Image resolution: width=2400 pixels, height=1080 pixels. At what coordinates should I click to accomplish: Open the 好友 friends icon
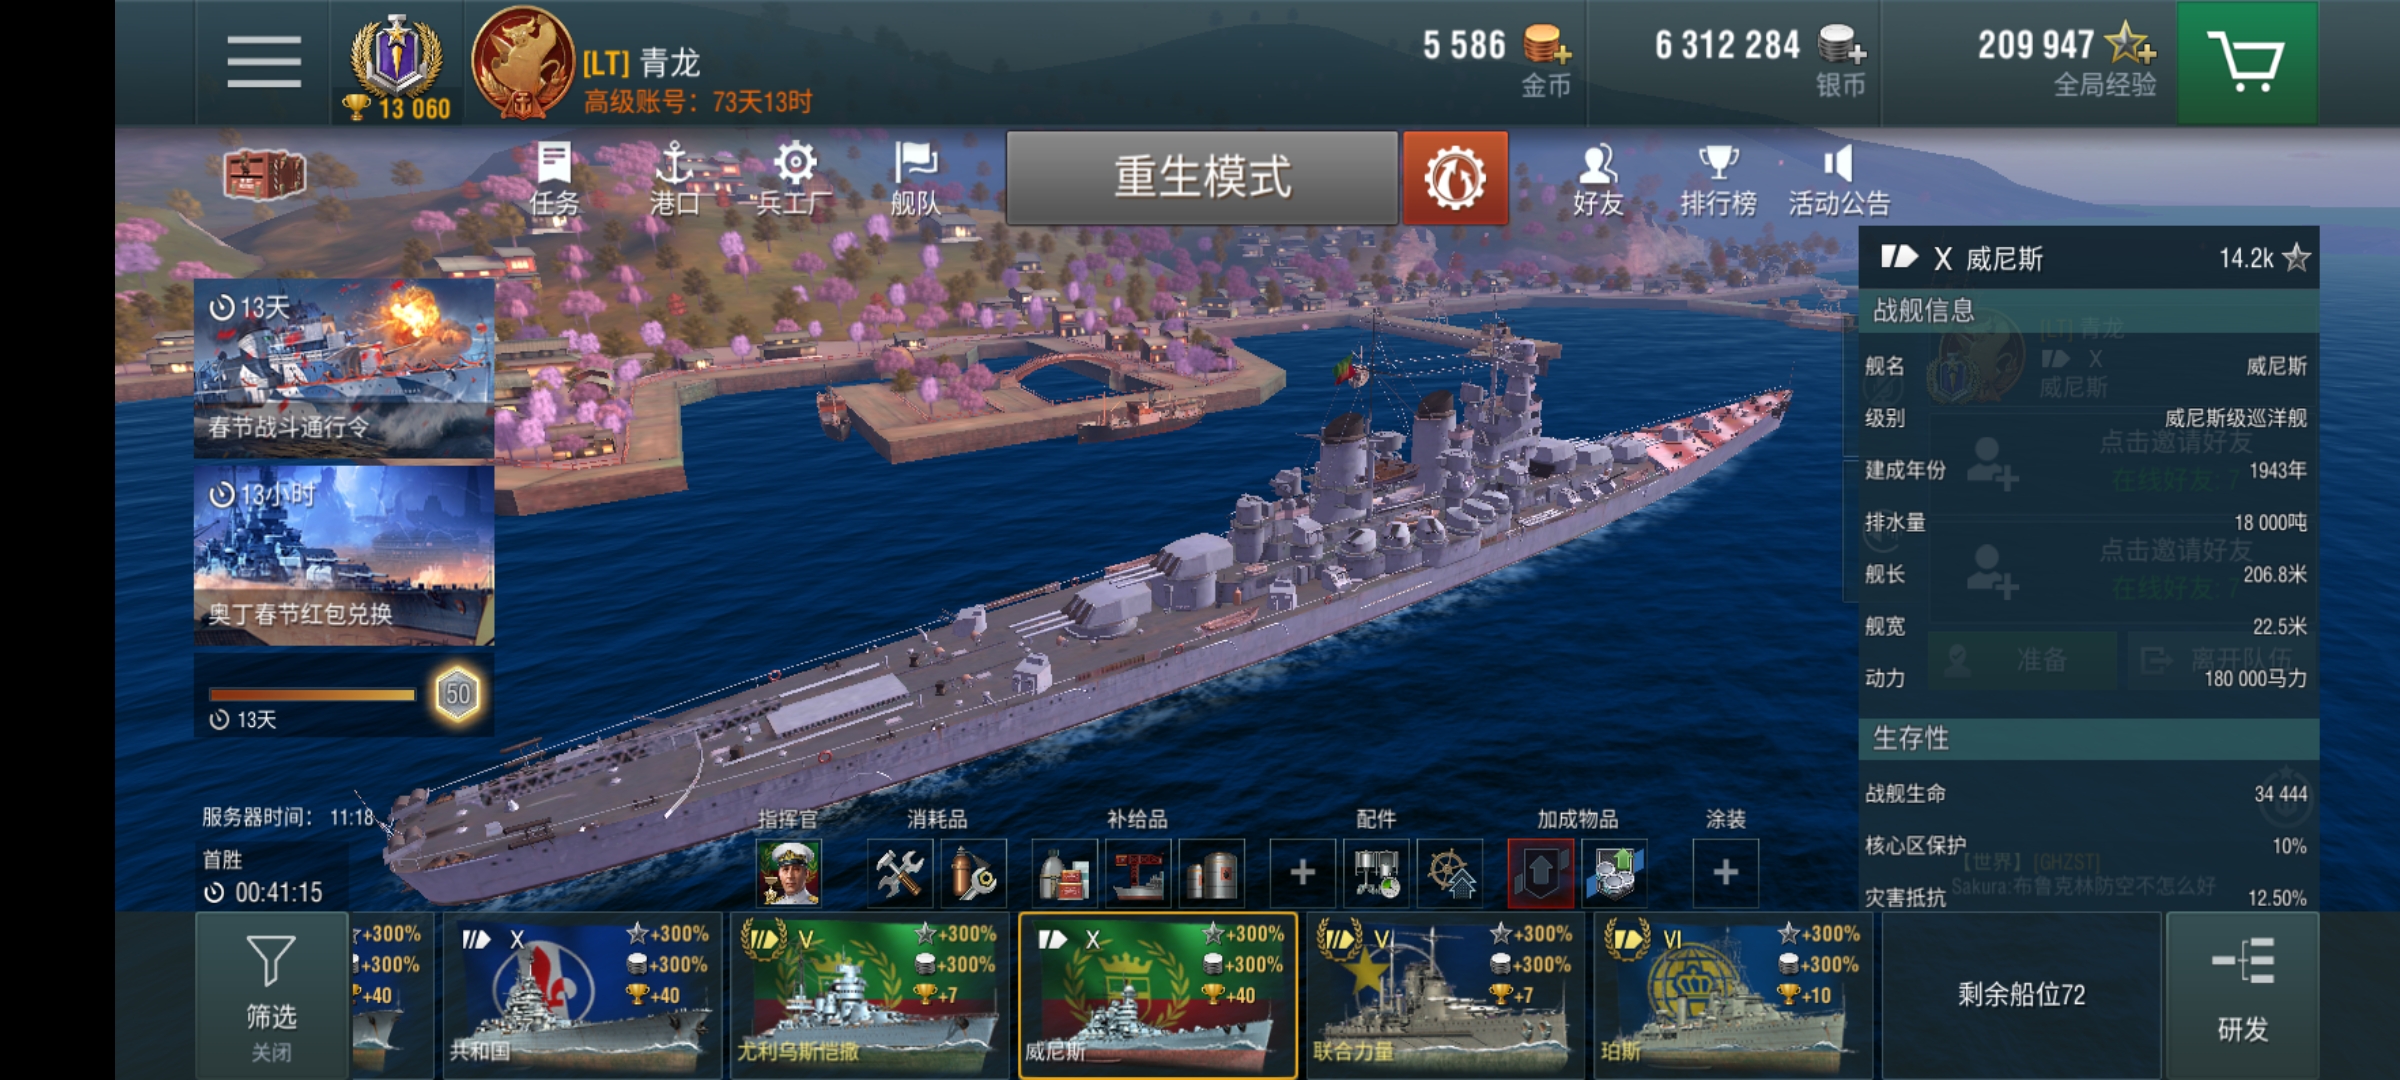click(x=1597, y=180)
